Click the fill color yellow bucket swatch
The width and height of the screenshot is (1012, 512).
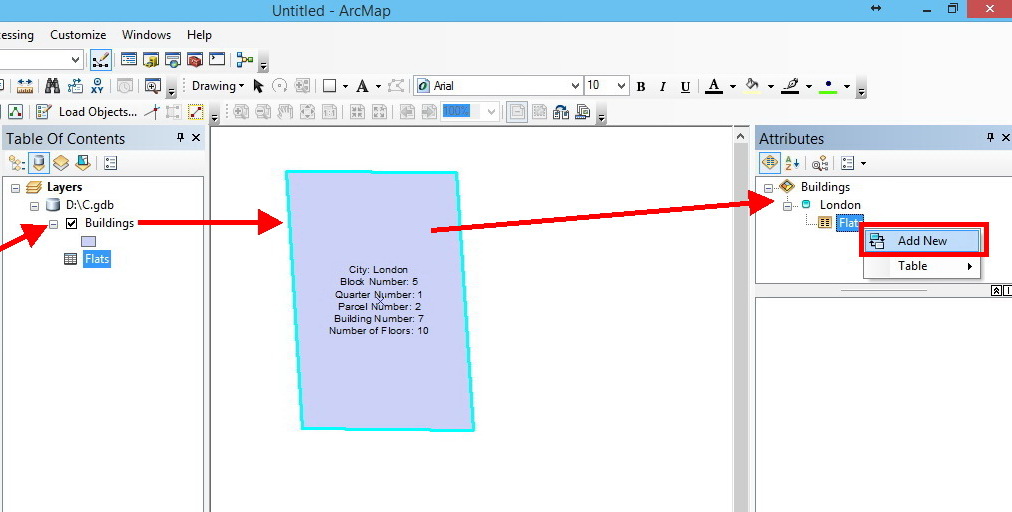tap(752, 87)
